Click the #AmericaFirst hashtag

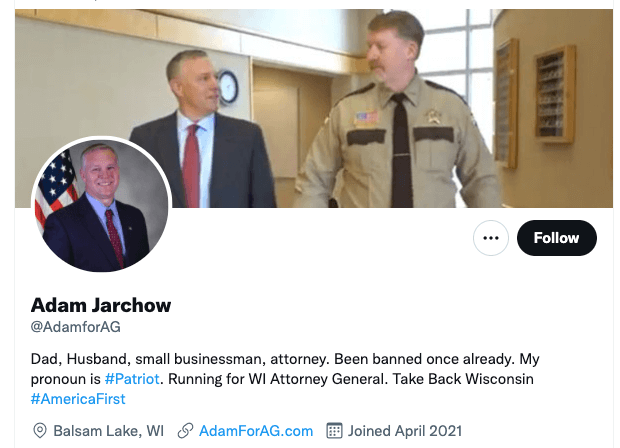click(x=78, y=399)
